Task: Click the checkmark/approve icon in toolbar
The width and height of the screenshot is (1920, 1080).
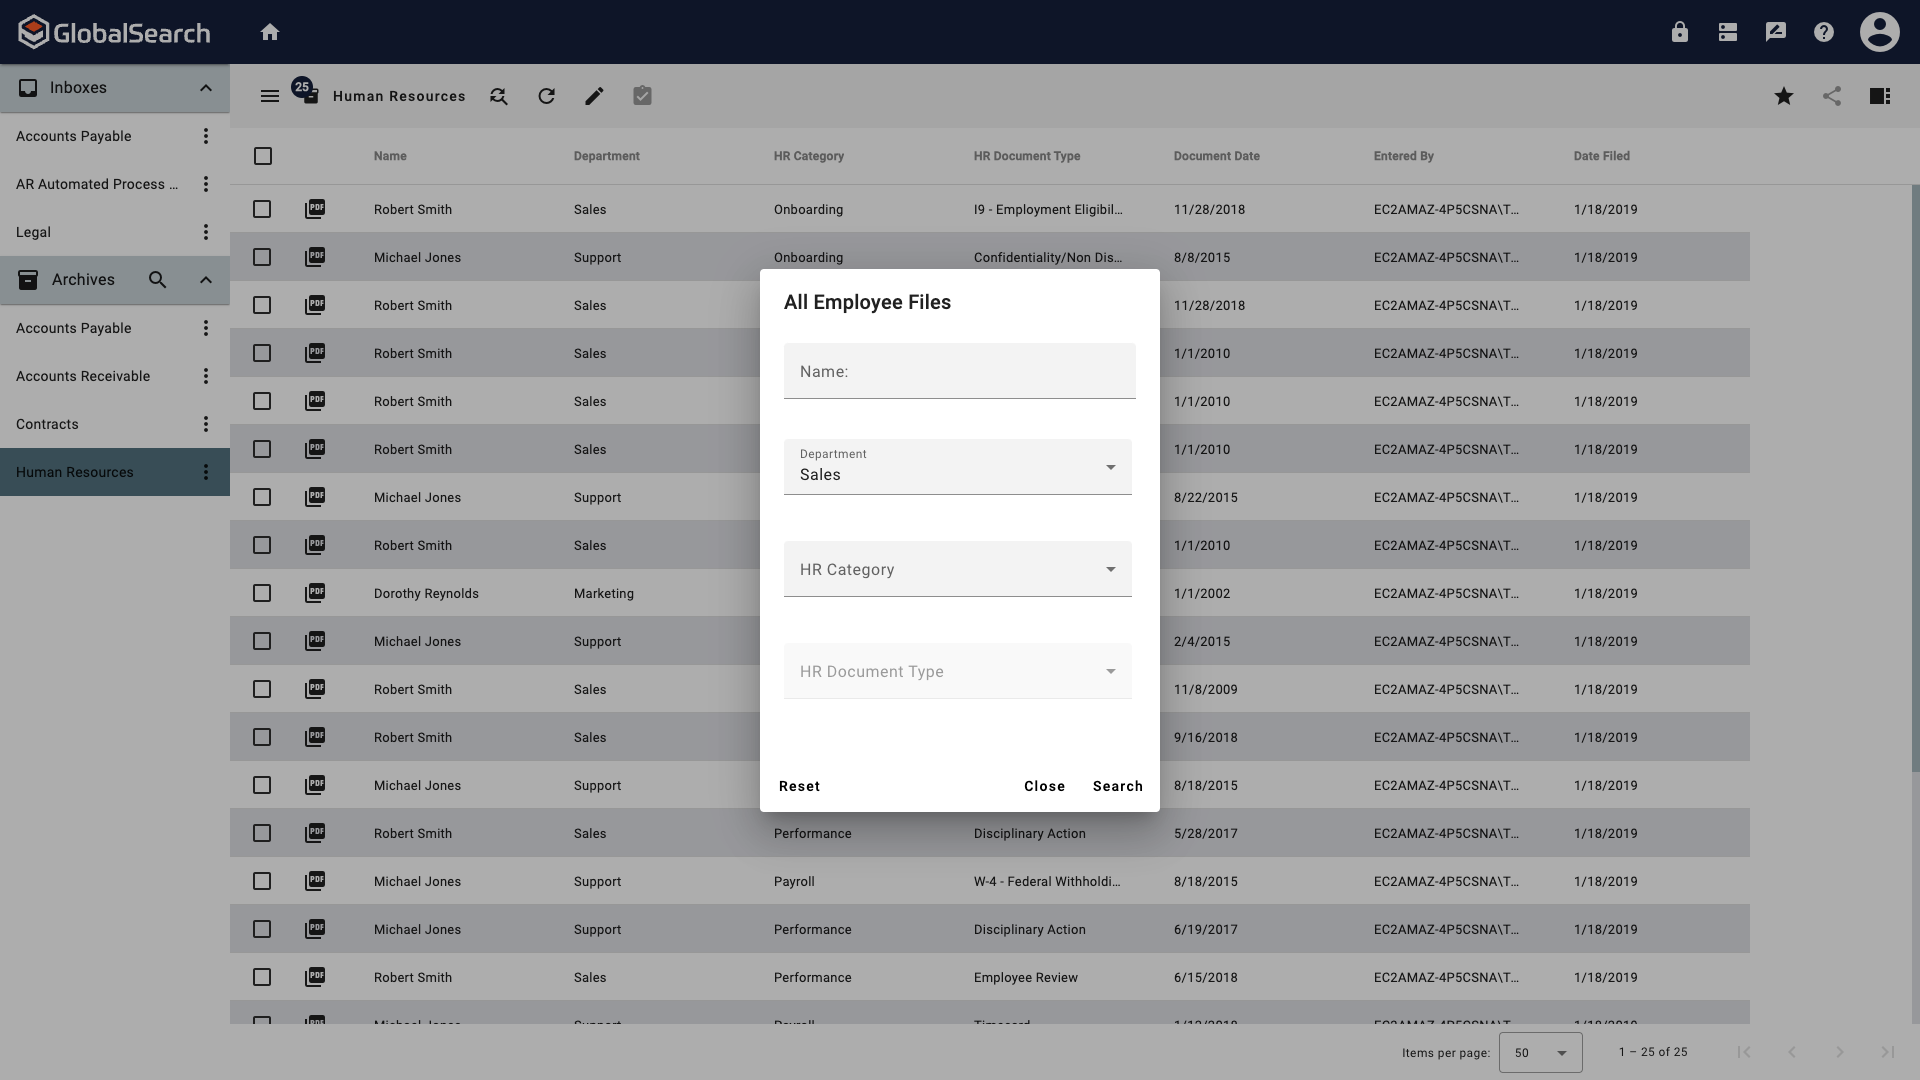Action: [x=641, y=96]
